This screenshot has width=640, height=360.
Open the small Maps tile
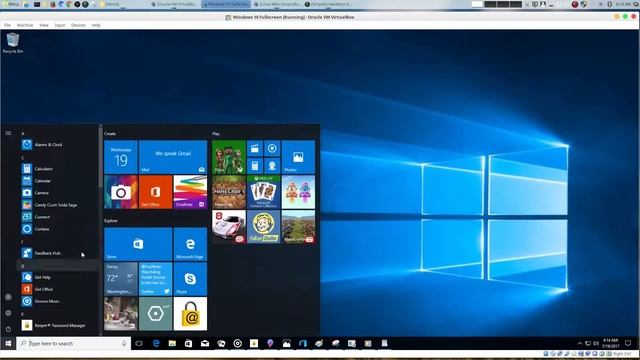click(x=272, y=166)
